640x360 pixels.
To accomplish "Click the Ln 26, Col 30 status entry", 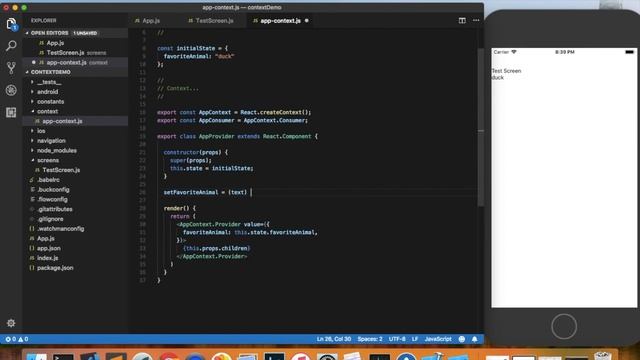I will pos(333,339).
